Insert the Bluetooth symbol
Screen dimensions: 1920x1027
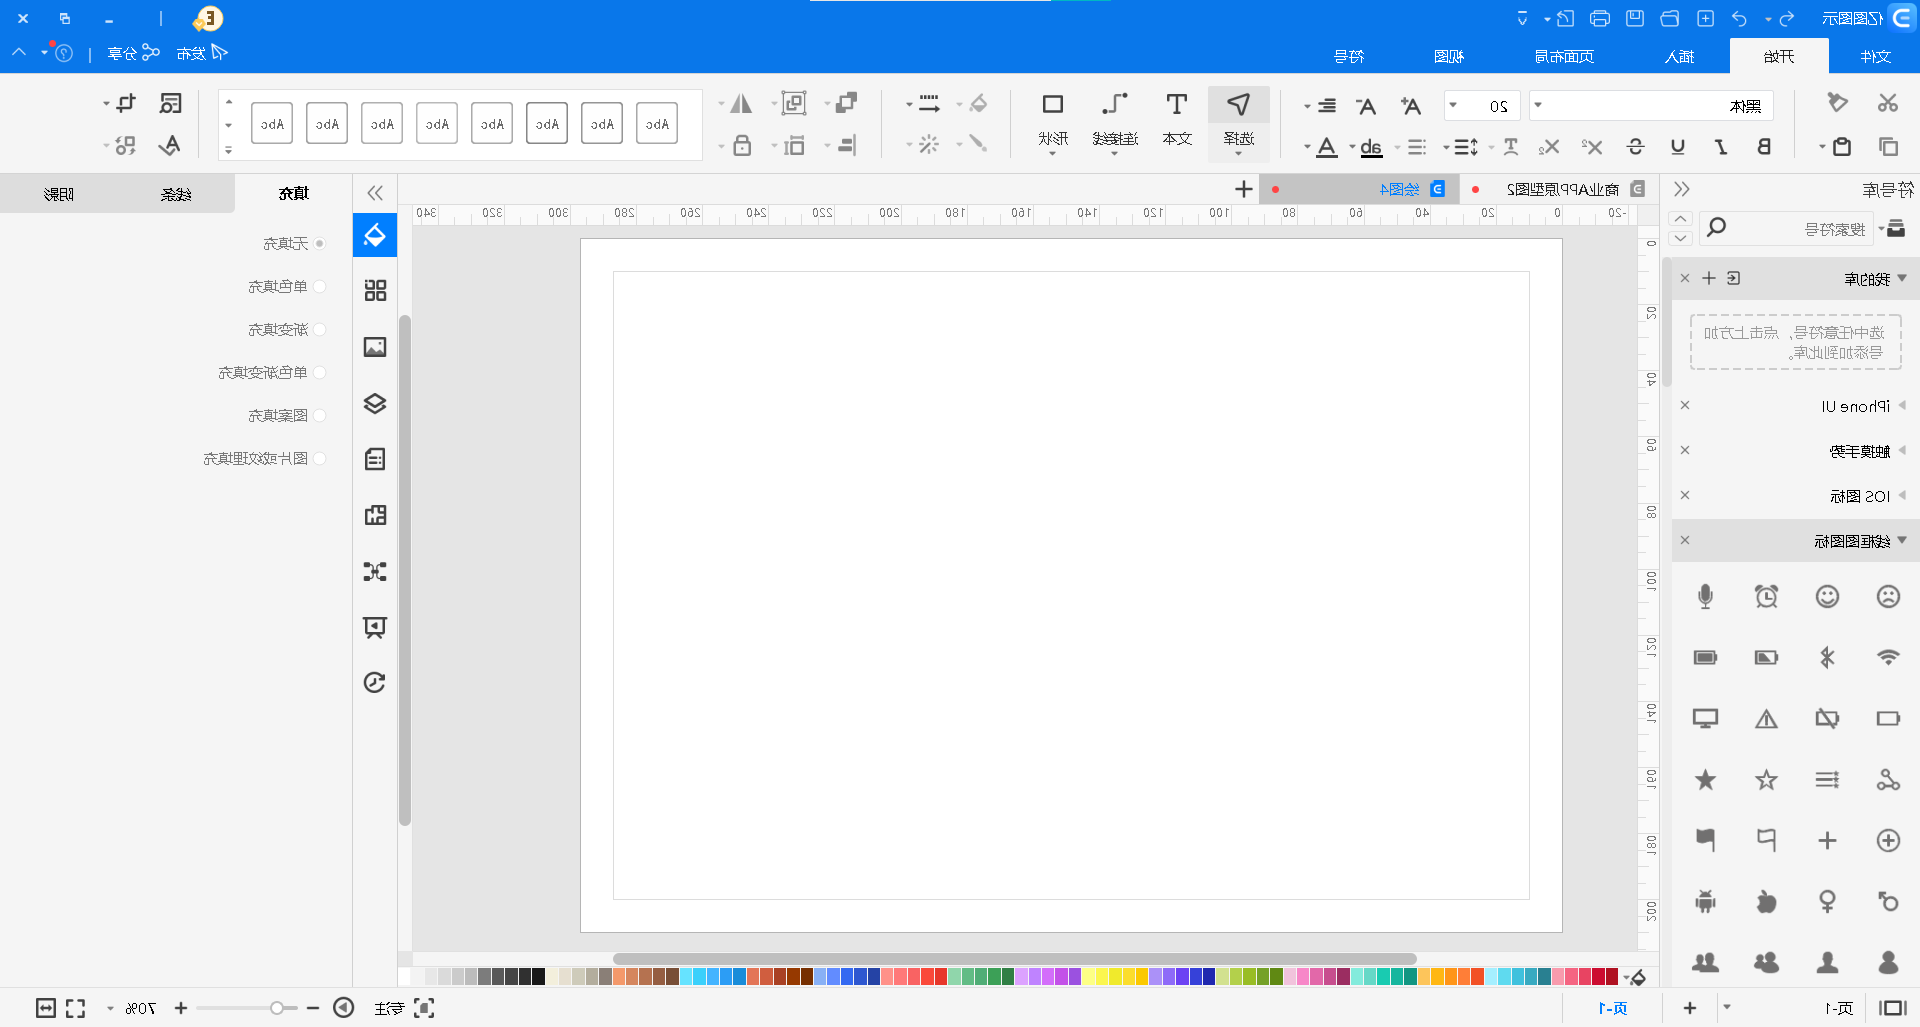click(1828, 657)
